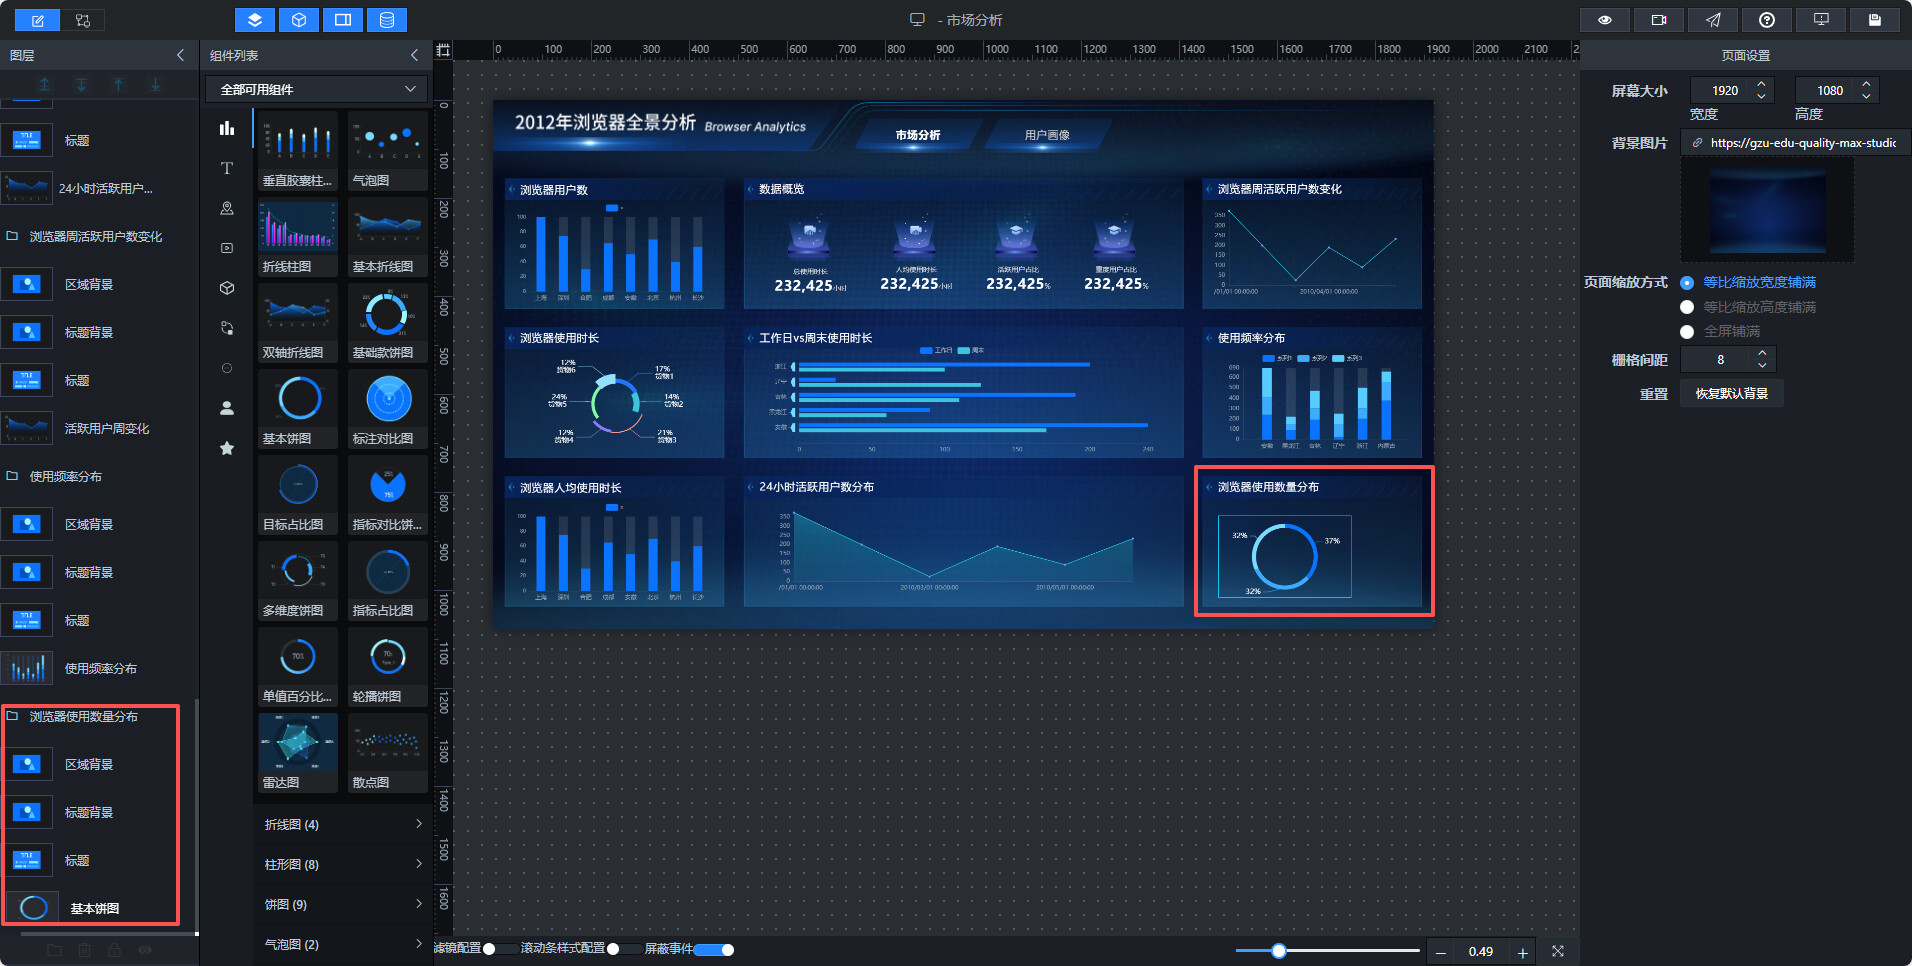Click the star favorites icon in component sidebar
1912x966 pixels.
pyautogui.click(x=227, y=448)
